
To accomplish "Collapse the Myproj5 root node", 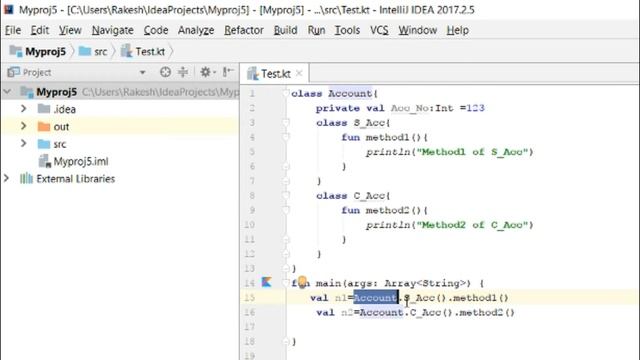I will click(x=7, y=92).
